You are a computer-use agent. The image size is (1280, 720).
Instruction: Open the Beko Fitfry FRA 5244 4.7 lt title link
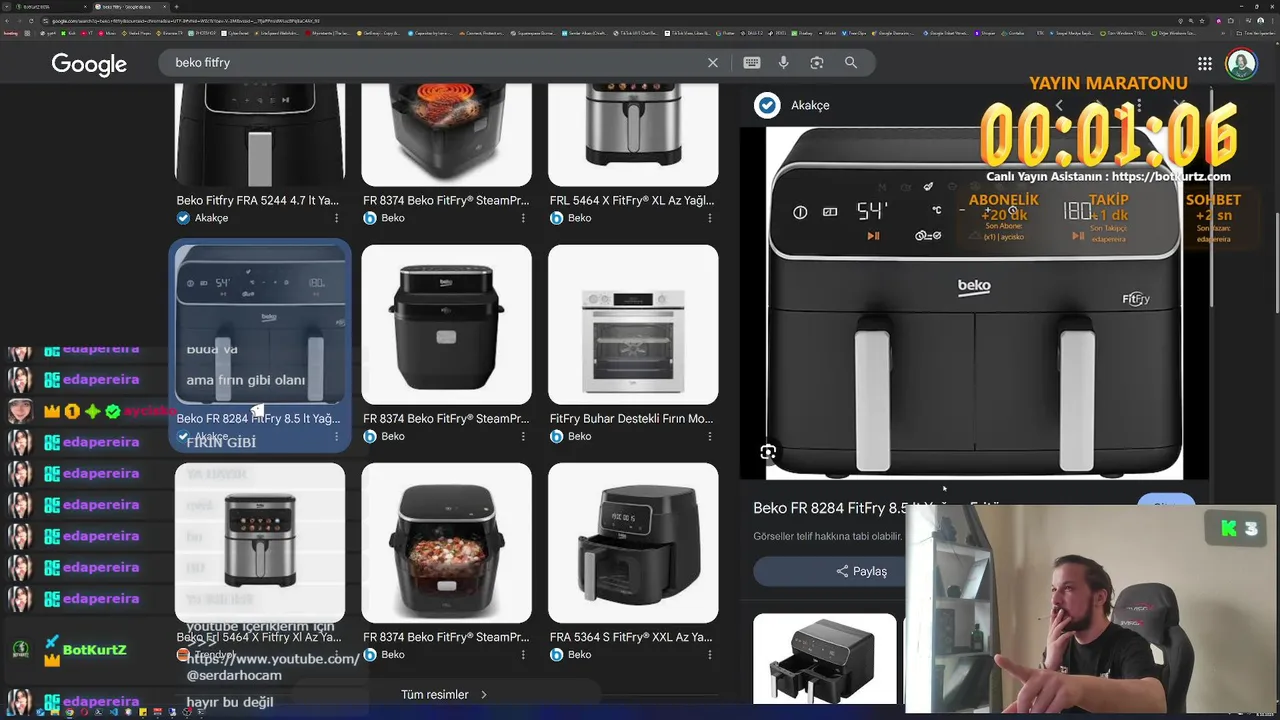point(257,201)
